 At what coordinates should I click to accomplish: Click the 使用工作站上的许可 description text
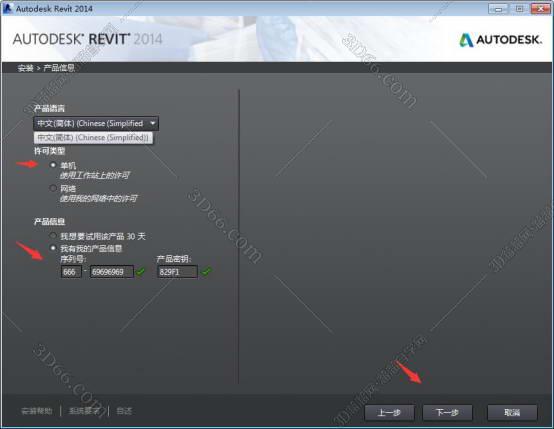point(95,175)
